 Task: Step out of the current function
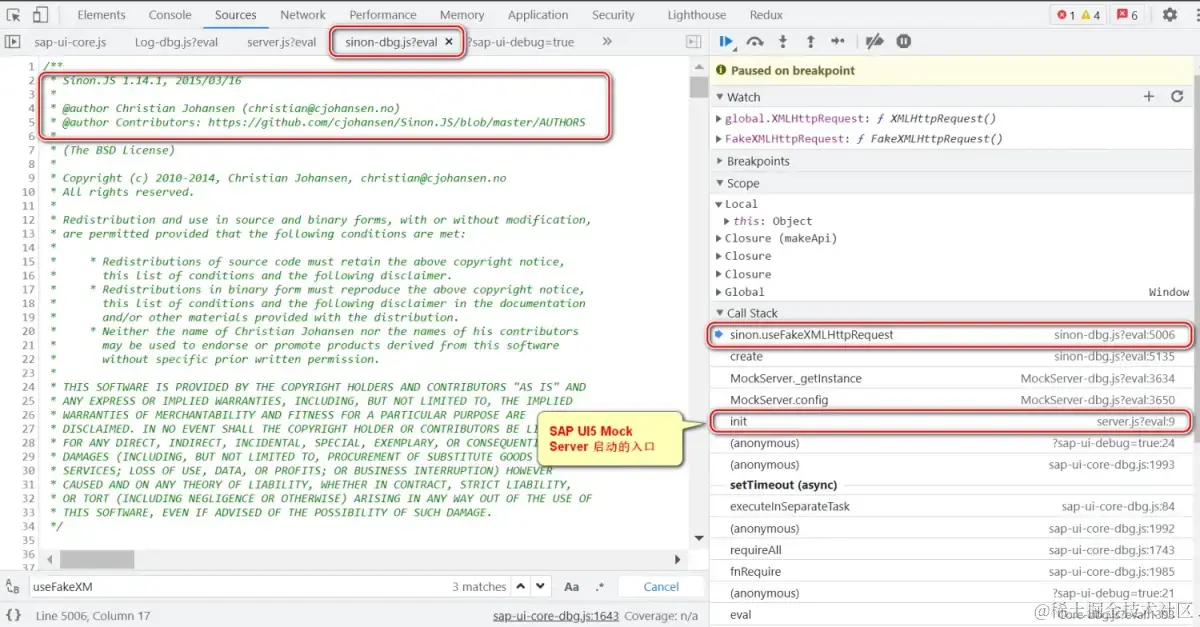pos(811,42)
